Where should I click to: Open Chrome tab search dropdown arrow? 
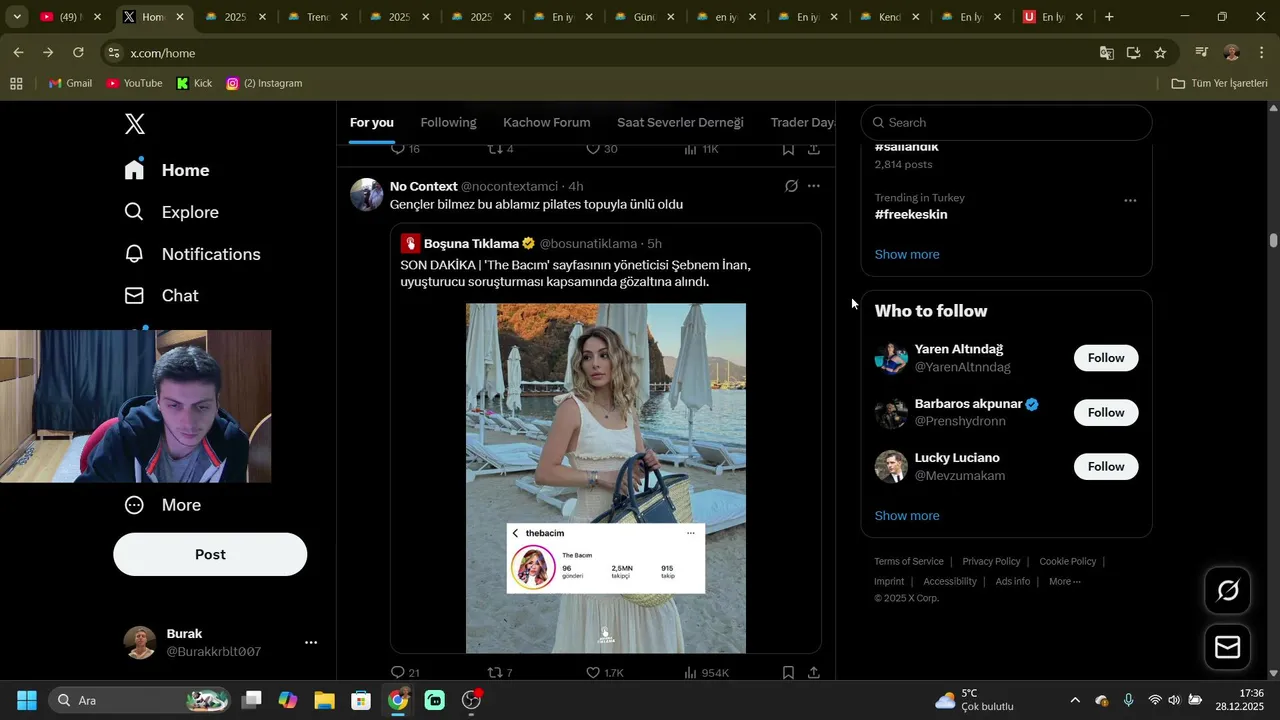click(x=17, y=17)
